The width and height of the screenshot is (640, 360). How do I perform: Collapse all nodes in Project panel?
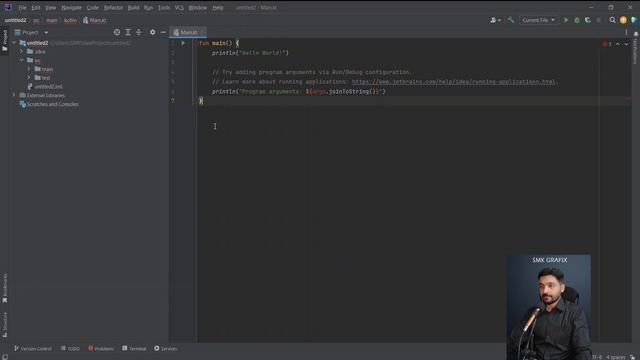point(138,32)
